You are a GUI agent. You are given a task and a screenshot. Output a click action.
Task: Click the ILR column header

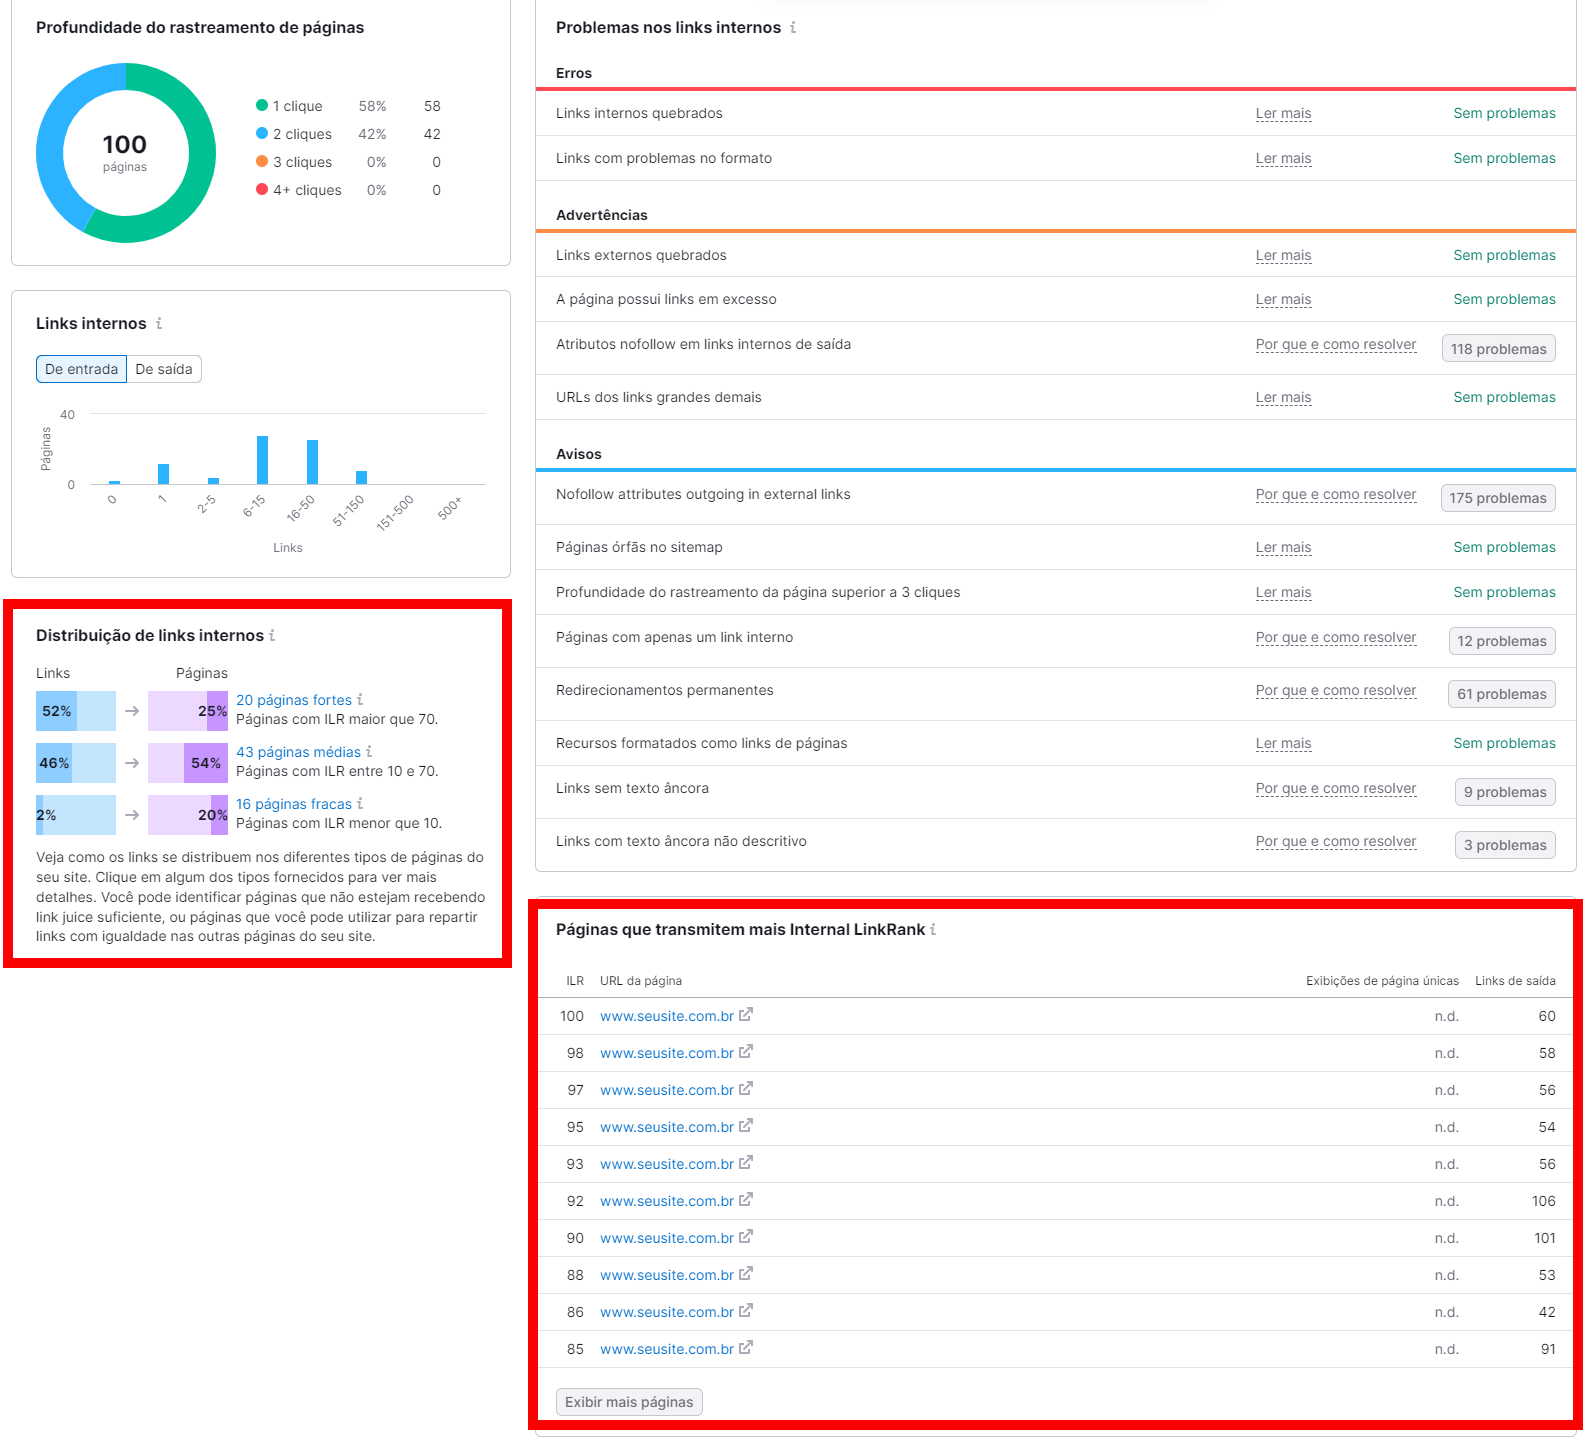tap(575, 981)
